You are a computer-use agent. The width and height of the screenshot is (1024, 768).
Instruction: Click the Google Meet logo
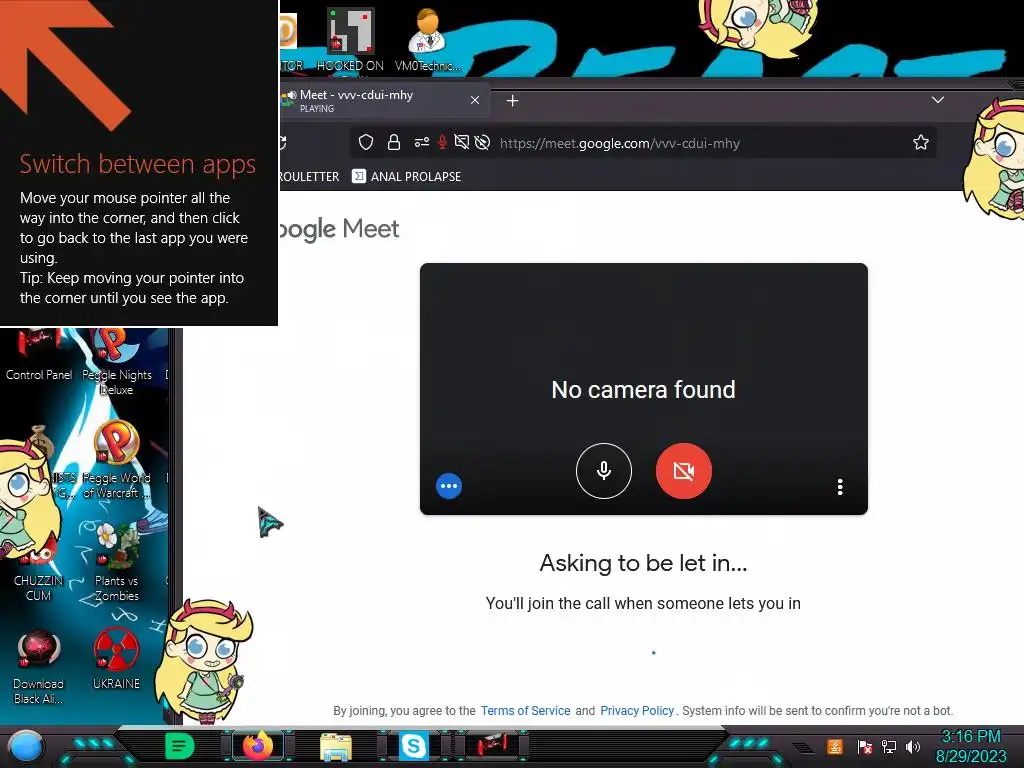(339, 229)
